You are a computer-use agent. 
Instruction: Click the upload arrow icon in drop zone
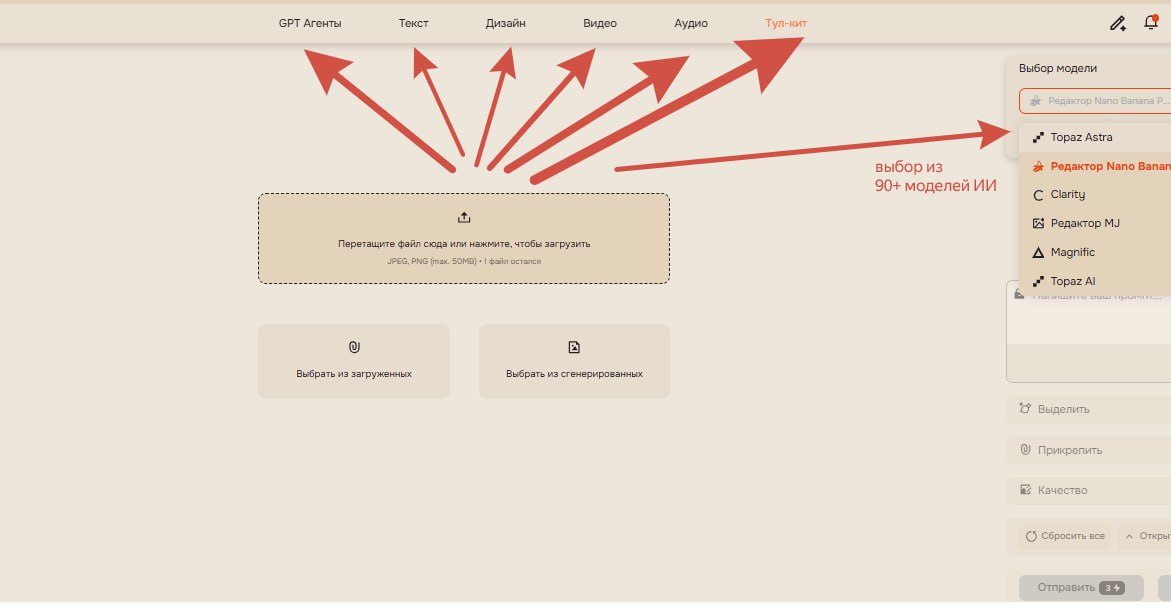[464, 217]
